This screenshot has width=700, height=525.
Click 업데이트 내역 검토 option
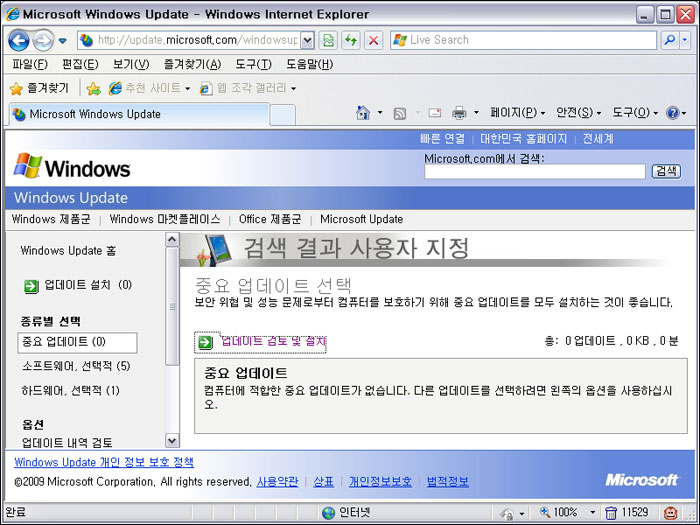[67, 443]
